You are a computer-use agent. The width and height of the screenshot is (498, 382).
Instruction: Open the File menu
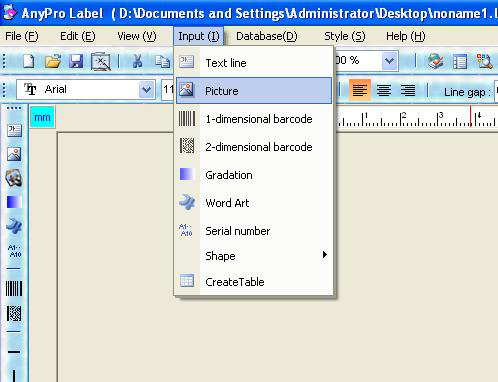pos(22,36)
